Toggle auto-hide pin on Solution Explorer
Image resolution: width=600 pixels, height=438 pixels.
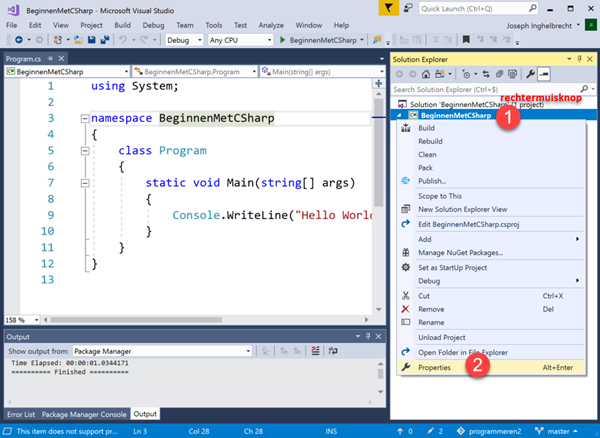pos(579,59)
